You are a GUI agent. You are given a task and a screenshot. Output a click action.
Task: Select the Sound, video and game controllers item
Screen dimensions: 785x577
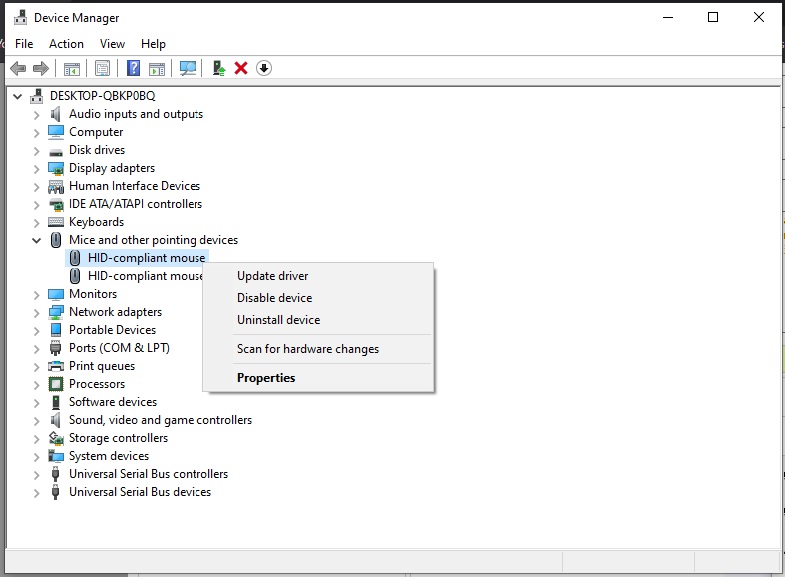point(160,420)
